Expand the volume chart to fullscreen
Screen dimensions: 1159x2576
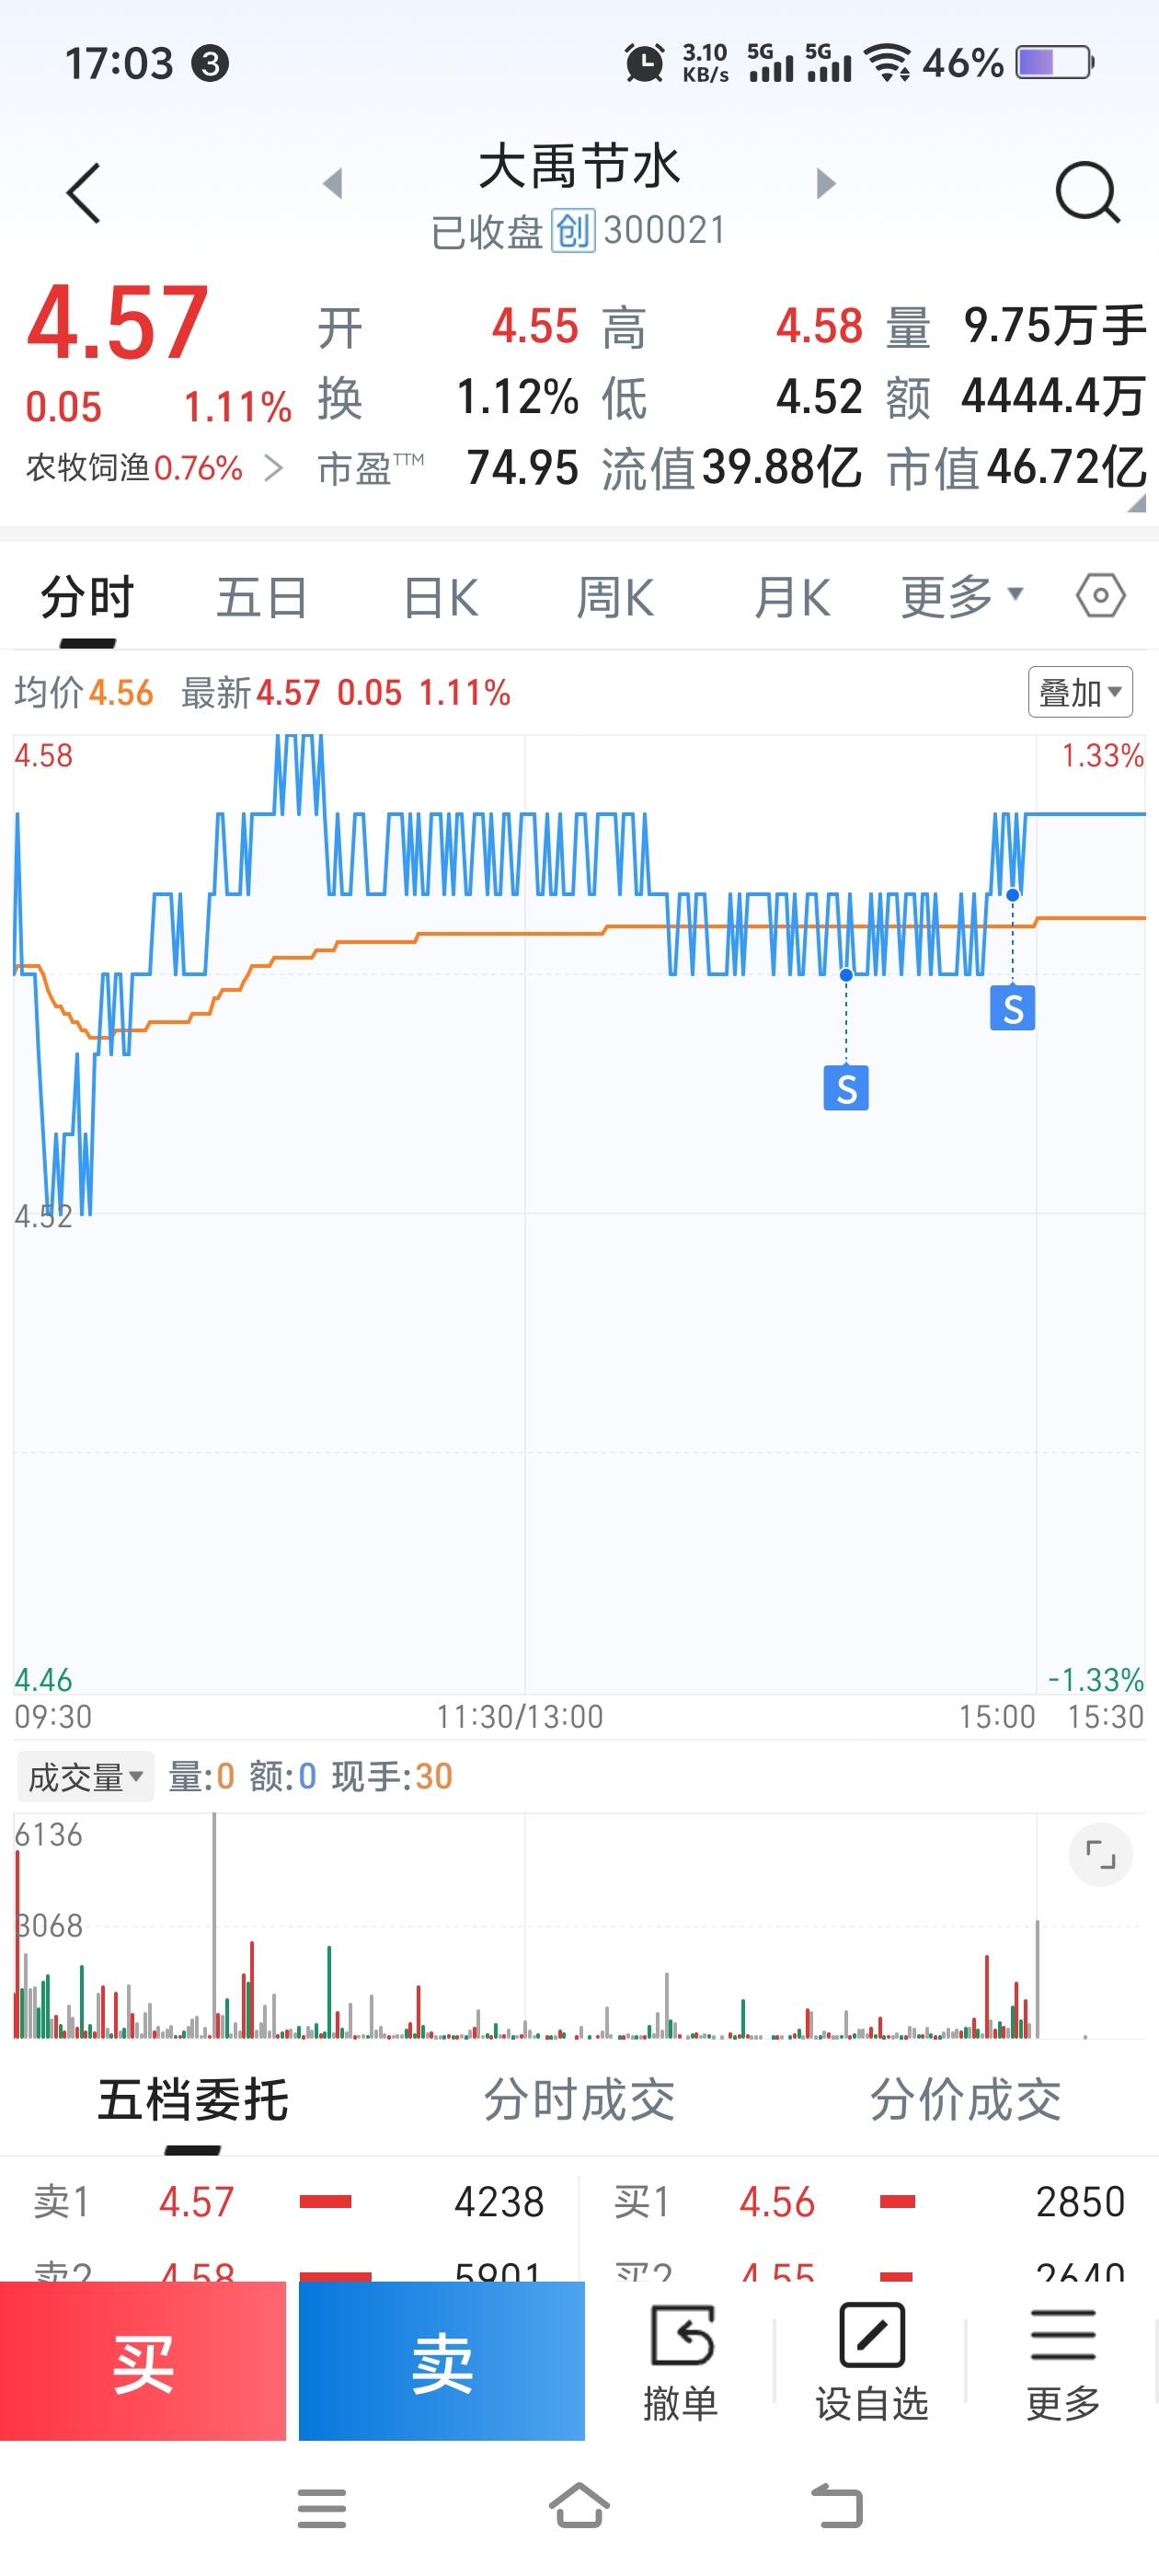coord(1100,1855)
